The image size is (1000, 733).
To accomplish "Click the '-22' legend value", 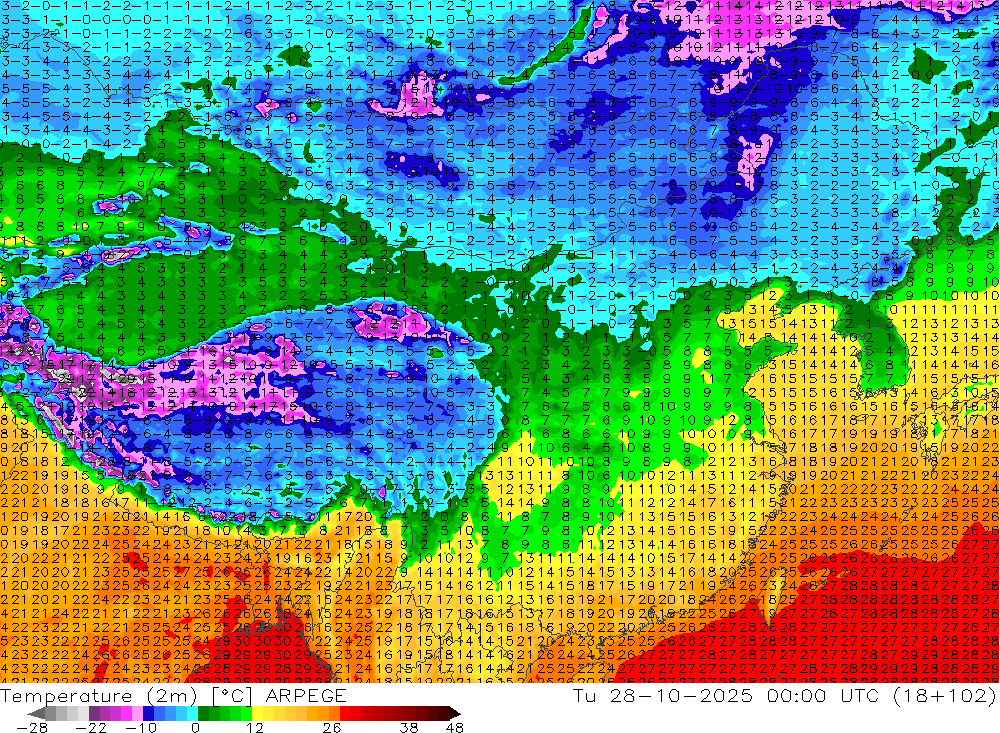I will (x=91, y=727).
